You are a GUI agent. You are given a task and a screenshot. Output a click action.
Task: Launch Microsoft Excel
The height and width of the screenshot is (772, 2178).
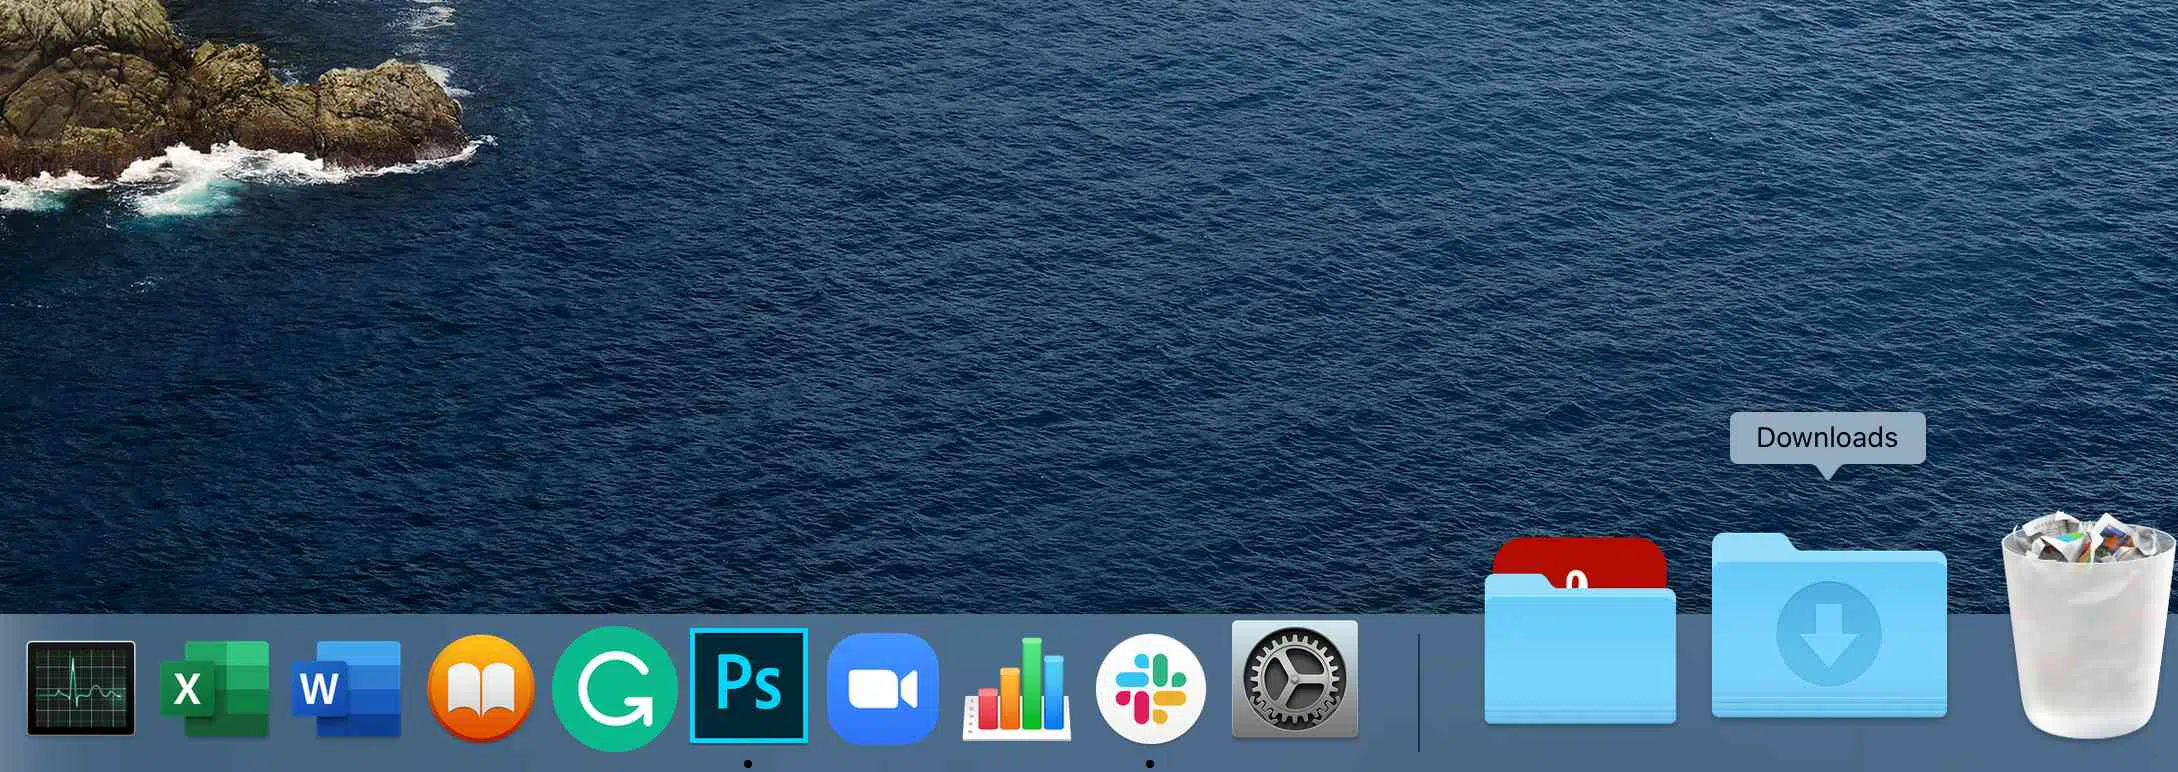(214, 688)
